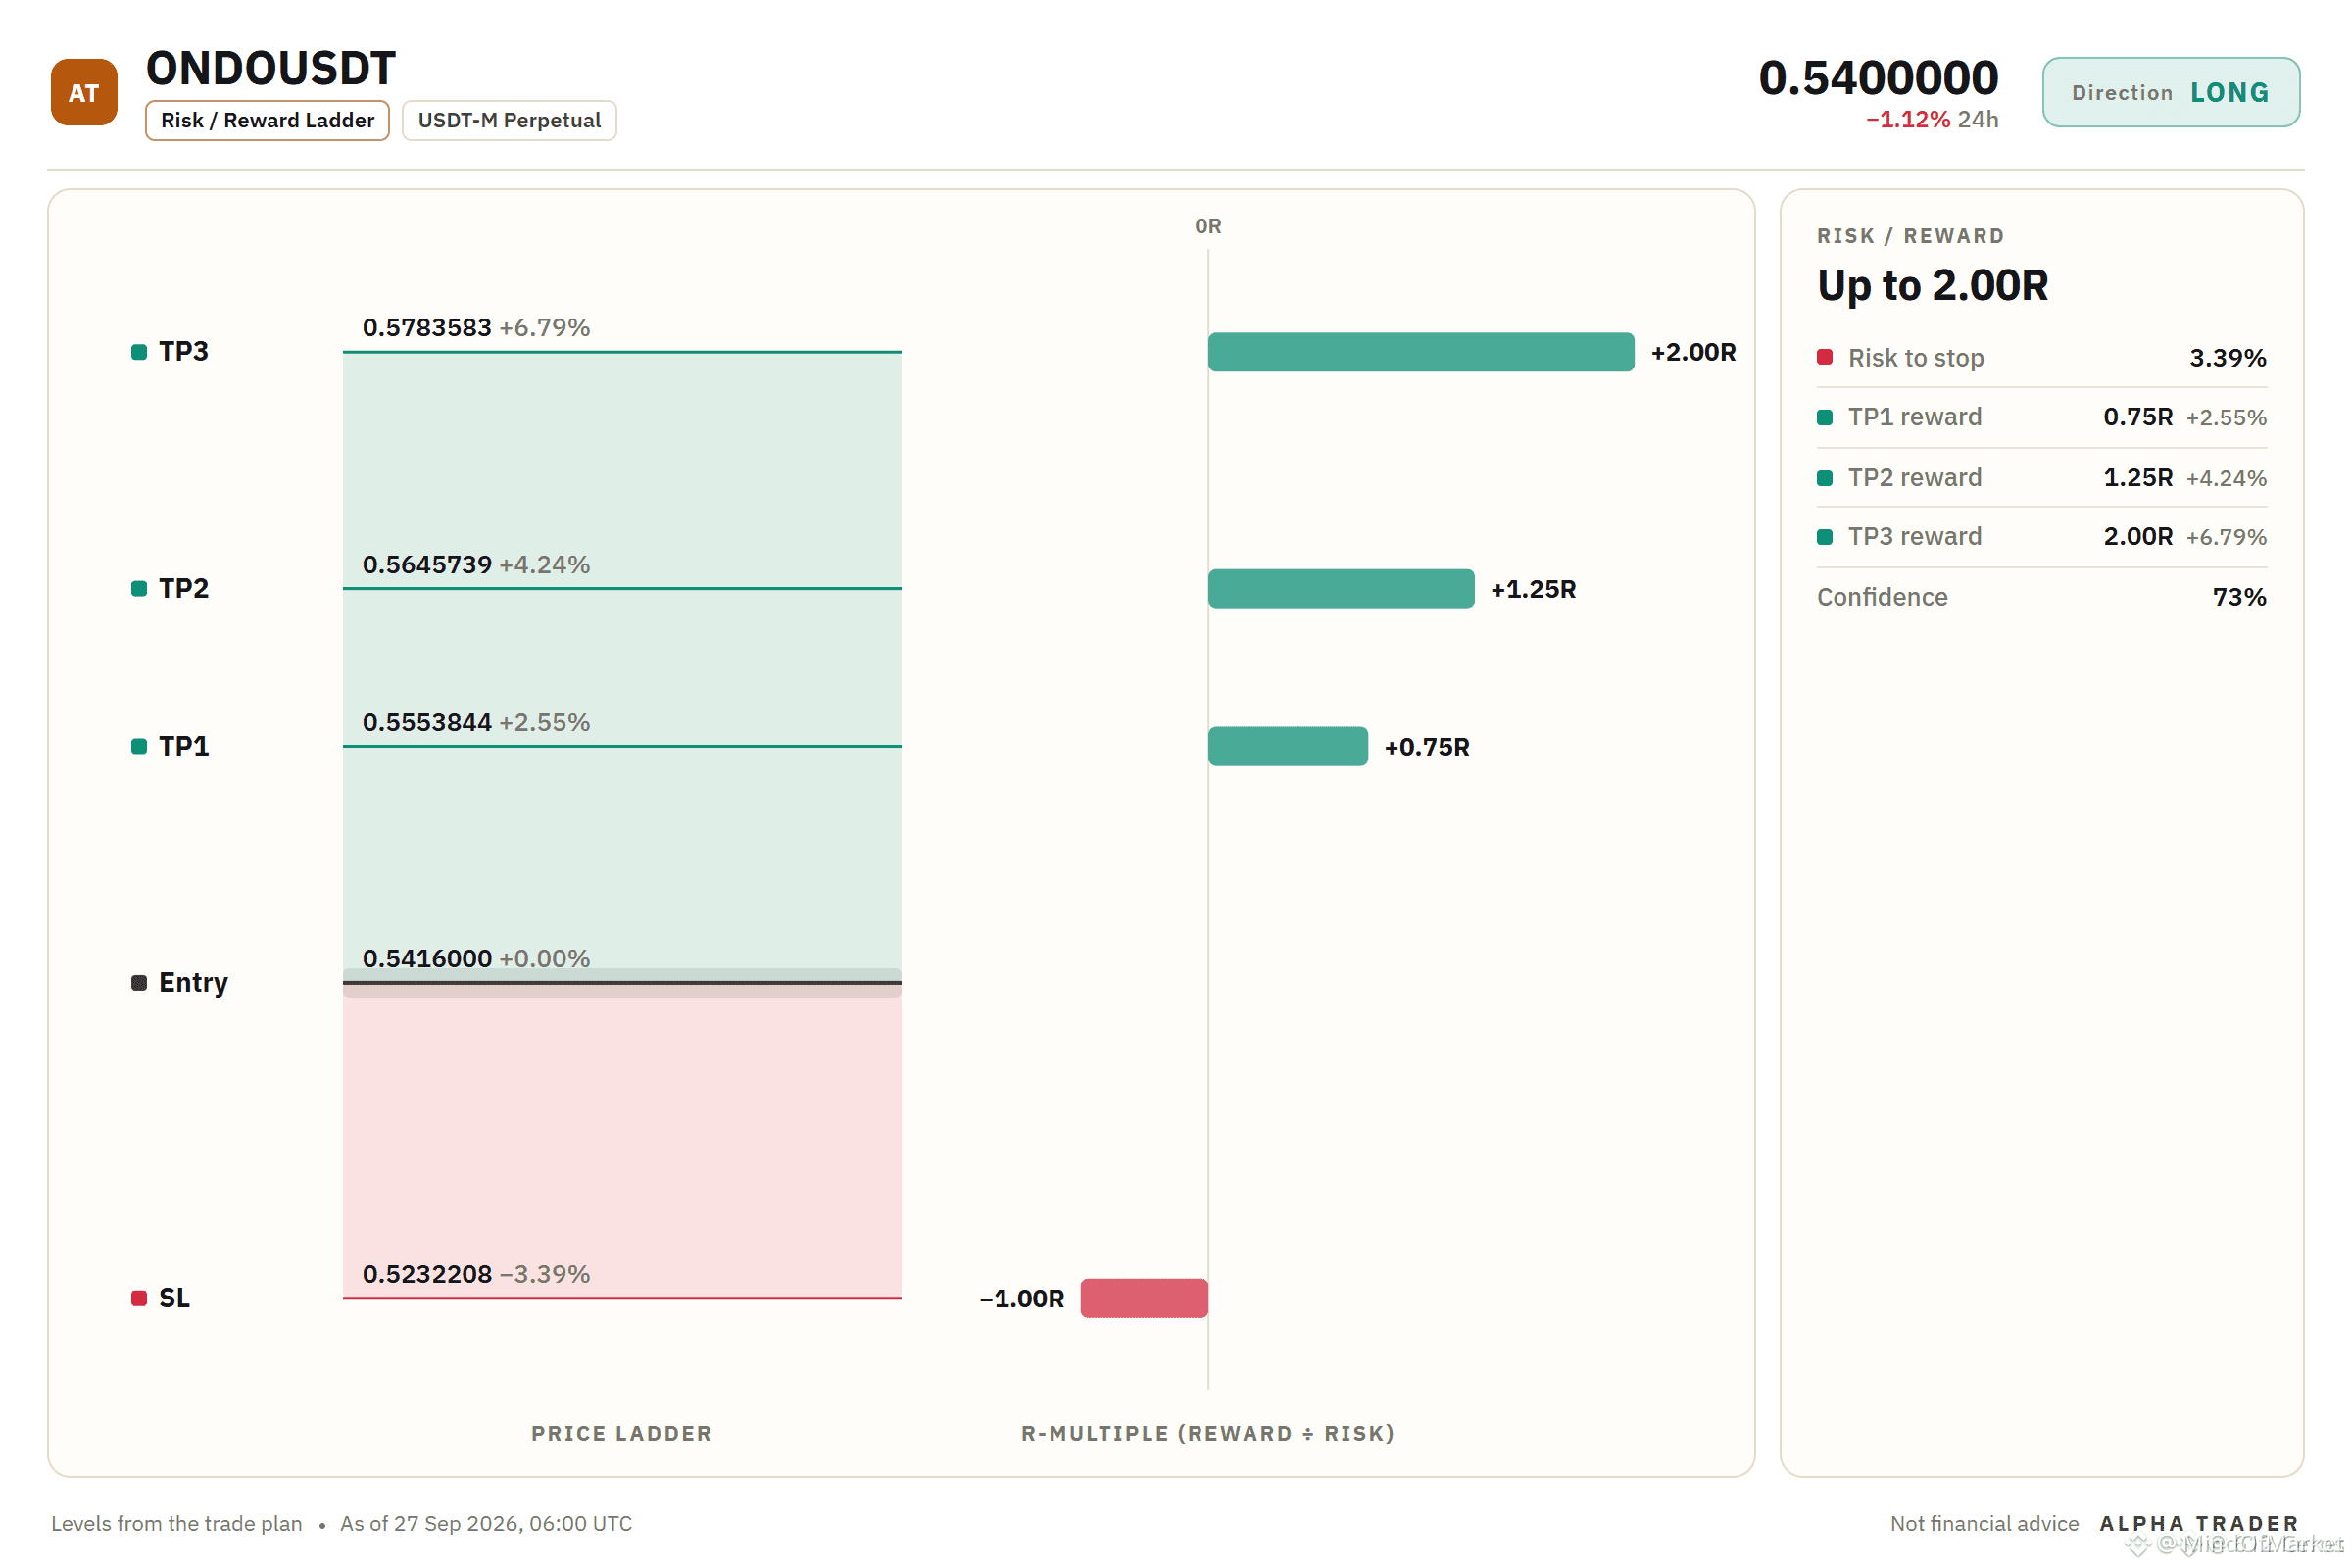2352x1568 pixels.
Task: Click the ONDOUSDT symbol title
Action: click(271, 68)
